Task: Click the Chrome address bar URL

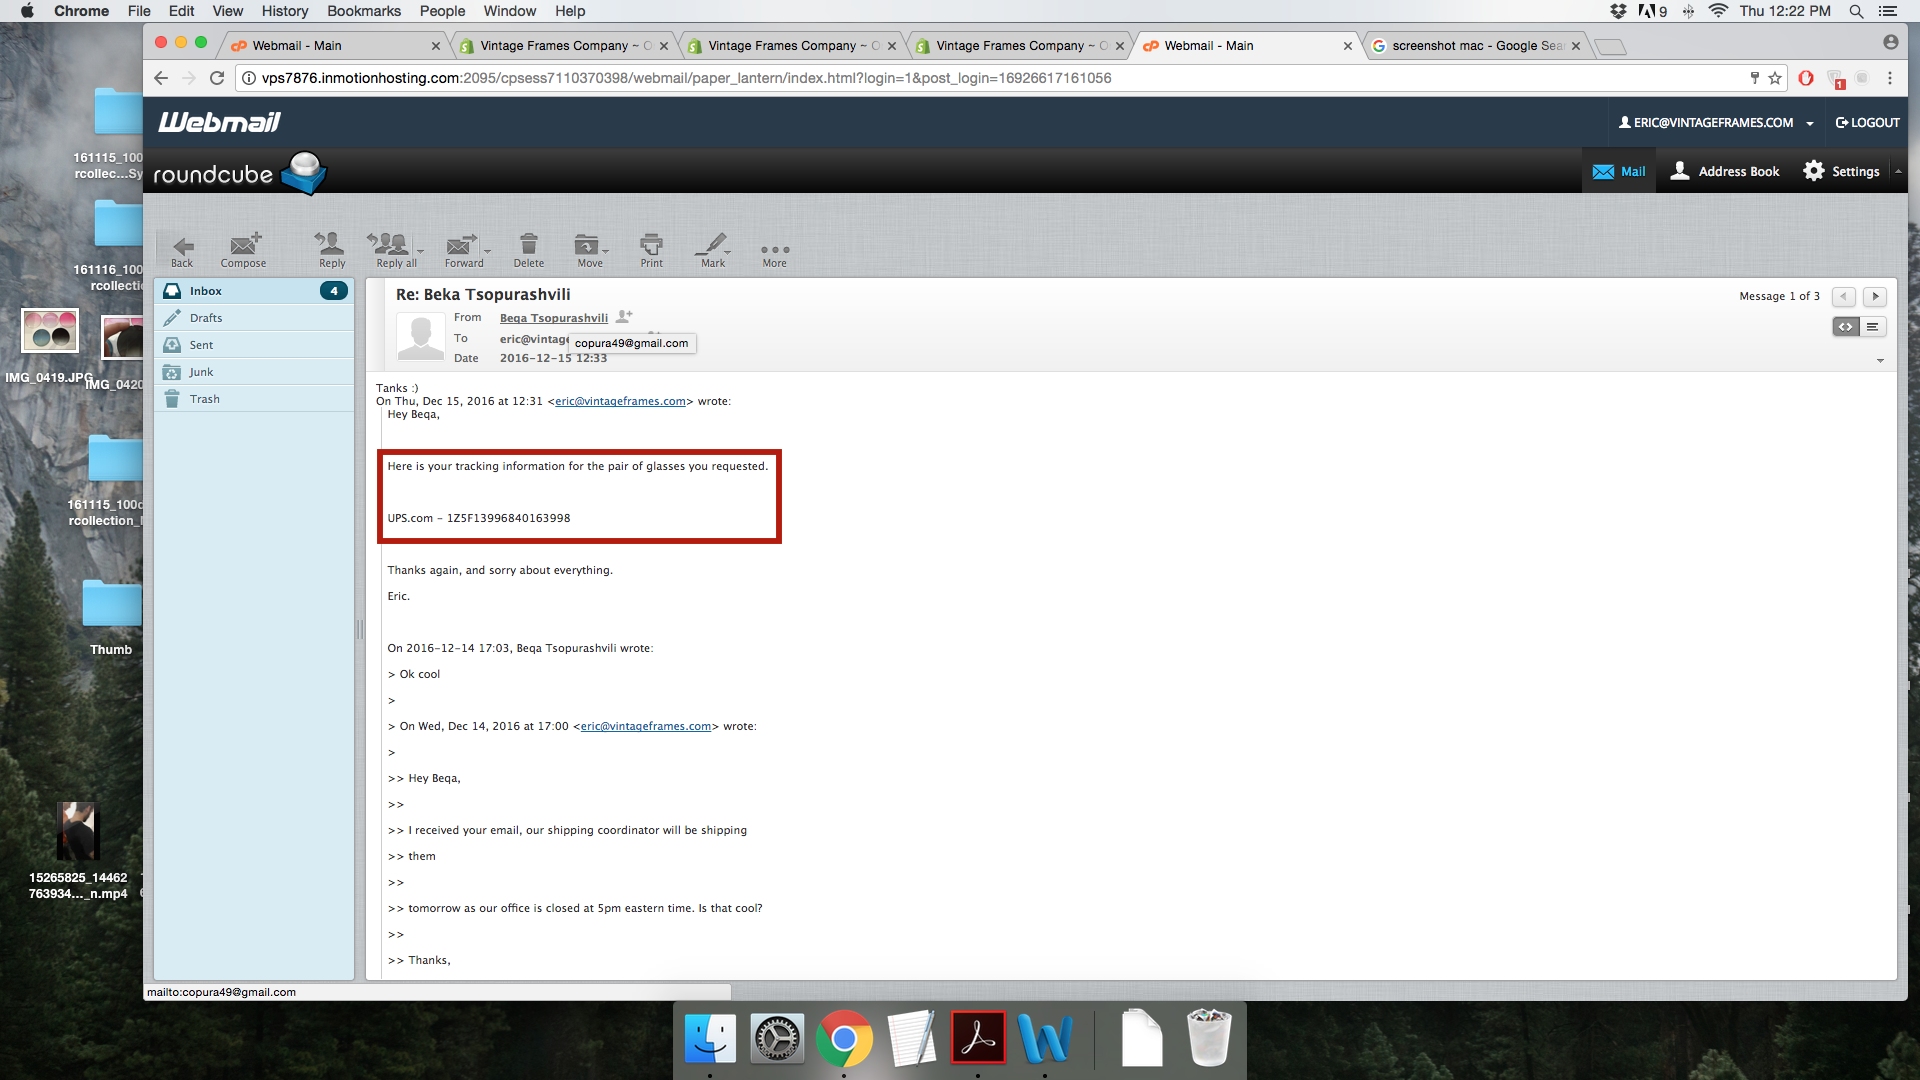Action: click(x=686, y=78)
